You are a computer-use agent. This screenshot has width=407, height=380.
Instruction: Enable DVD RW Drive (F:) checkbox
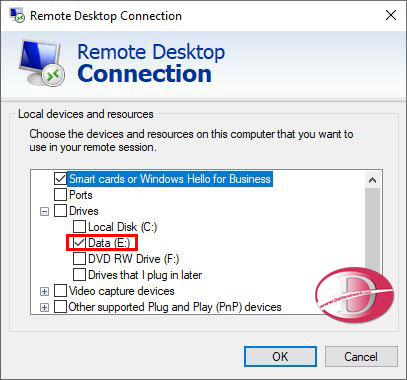tap(79, 259)
